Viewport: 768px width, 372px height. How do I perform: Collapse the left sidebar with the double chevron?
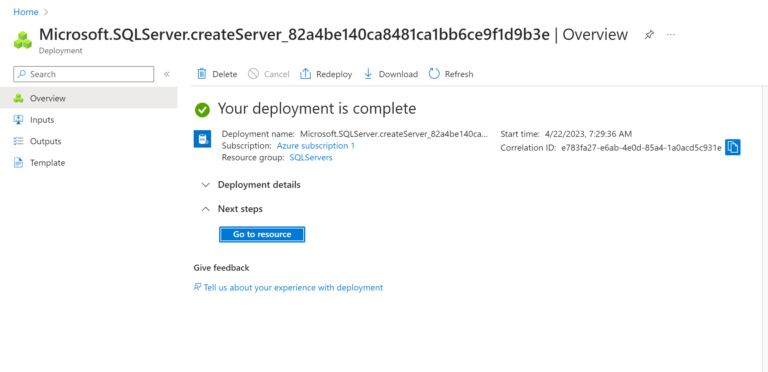point(167,74)
